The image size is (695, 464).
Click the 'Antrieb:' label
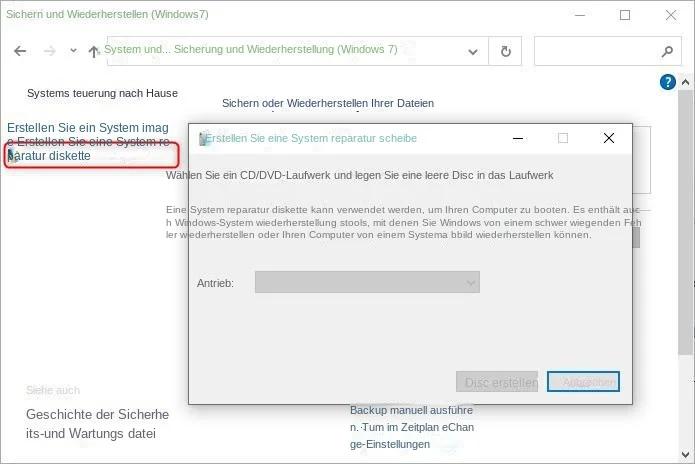215,283
